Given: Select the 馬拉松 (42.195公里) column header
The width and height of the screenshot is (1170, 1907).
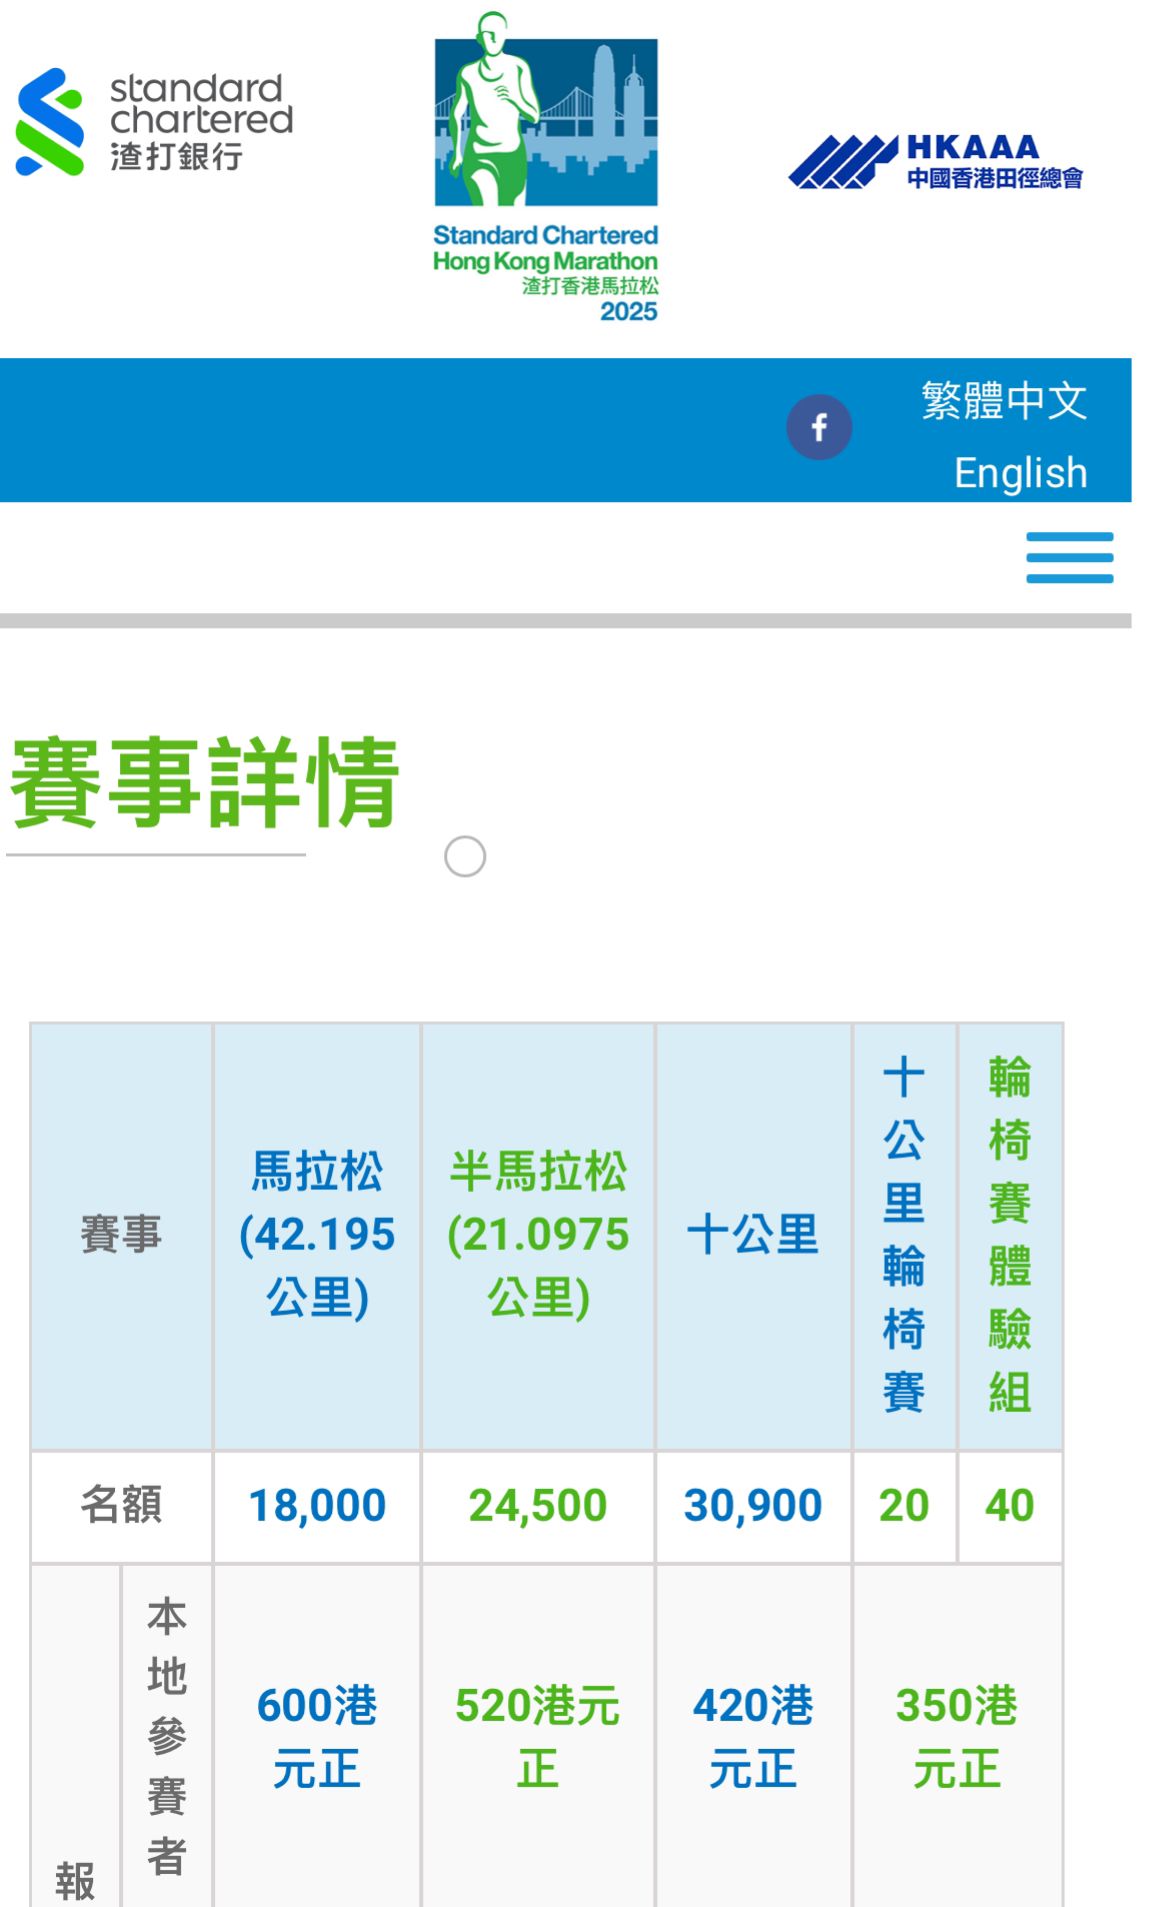Looking at the screenshot, I should (x=317, y=1235).
